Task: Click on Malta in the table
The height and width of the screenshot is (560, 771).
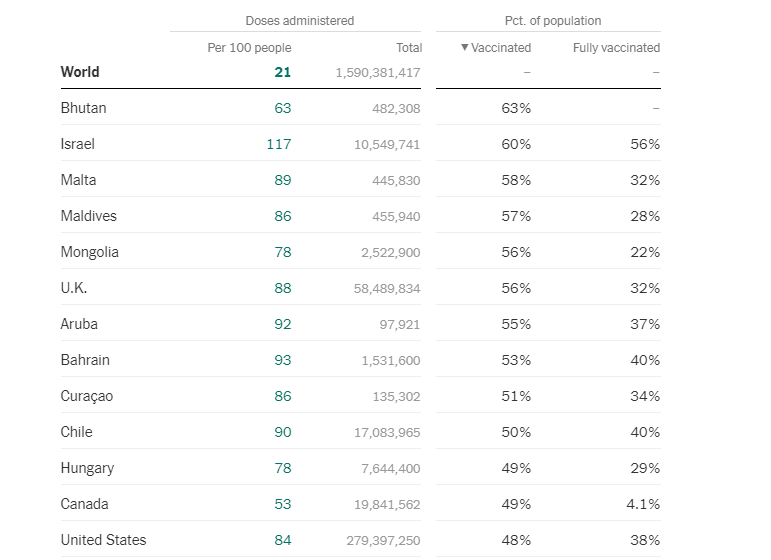Action: tap(78, 180)
